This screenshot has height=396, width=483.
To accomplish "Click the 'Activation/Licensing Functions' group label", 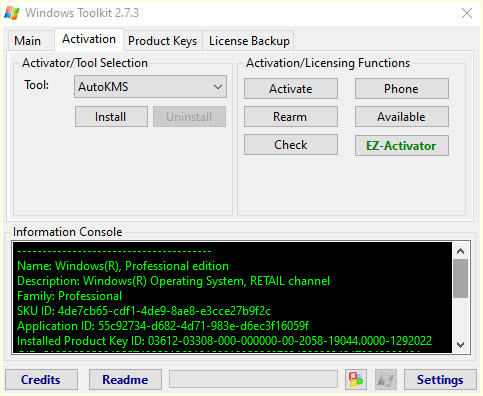I will pos(328,63).
